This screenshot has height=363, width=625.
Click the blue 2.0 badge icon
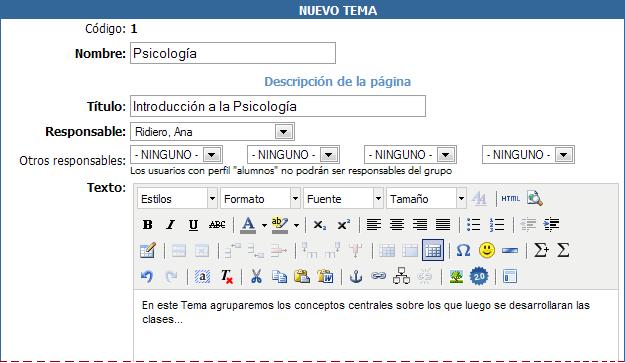coord(479,277)
